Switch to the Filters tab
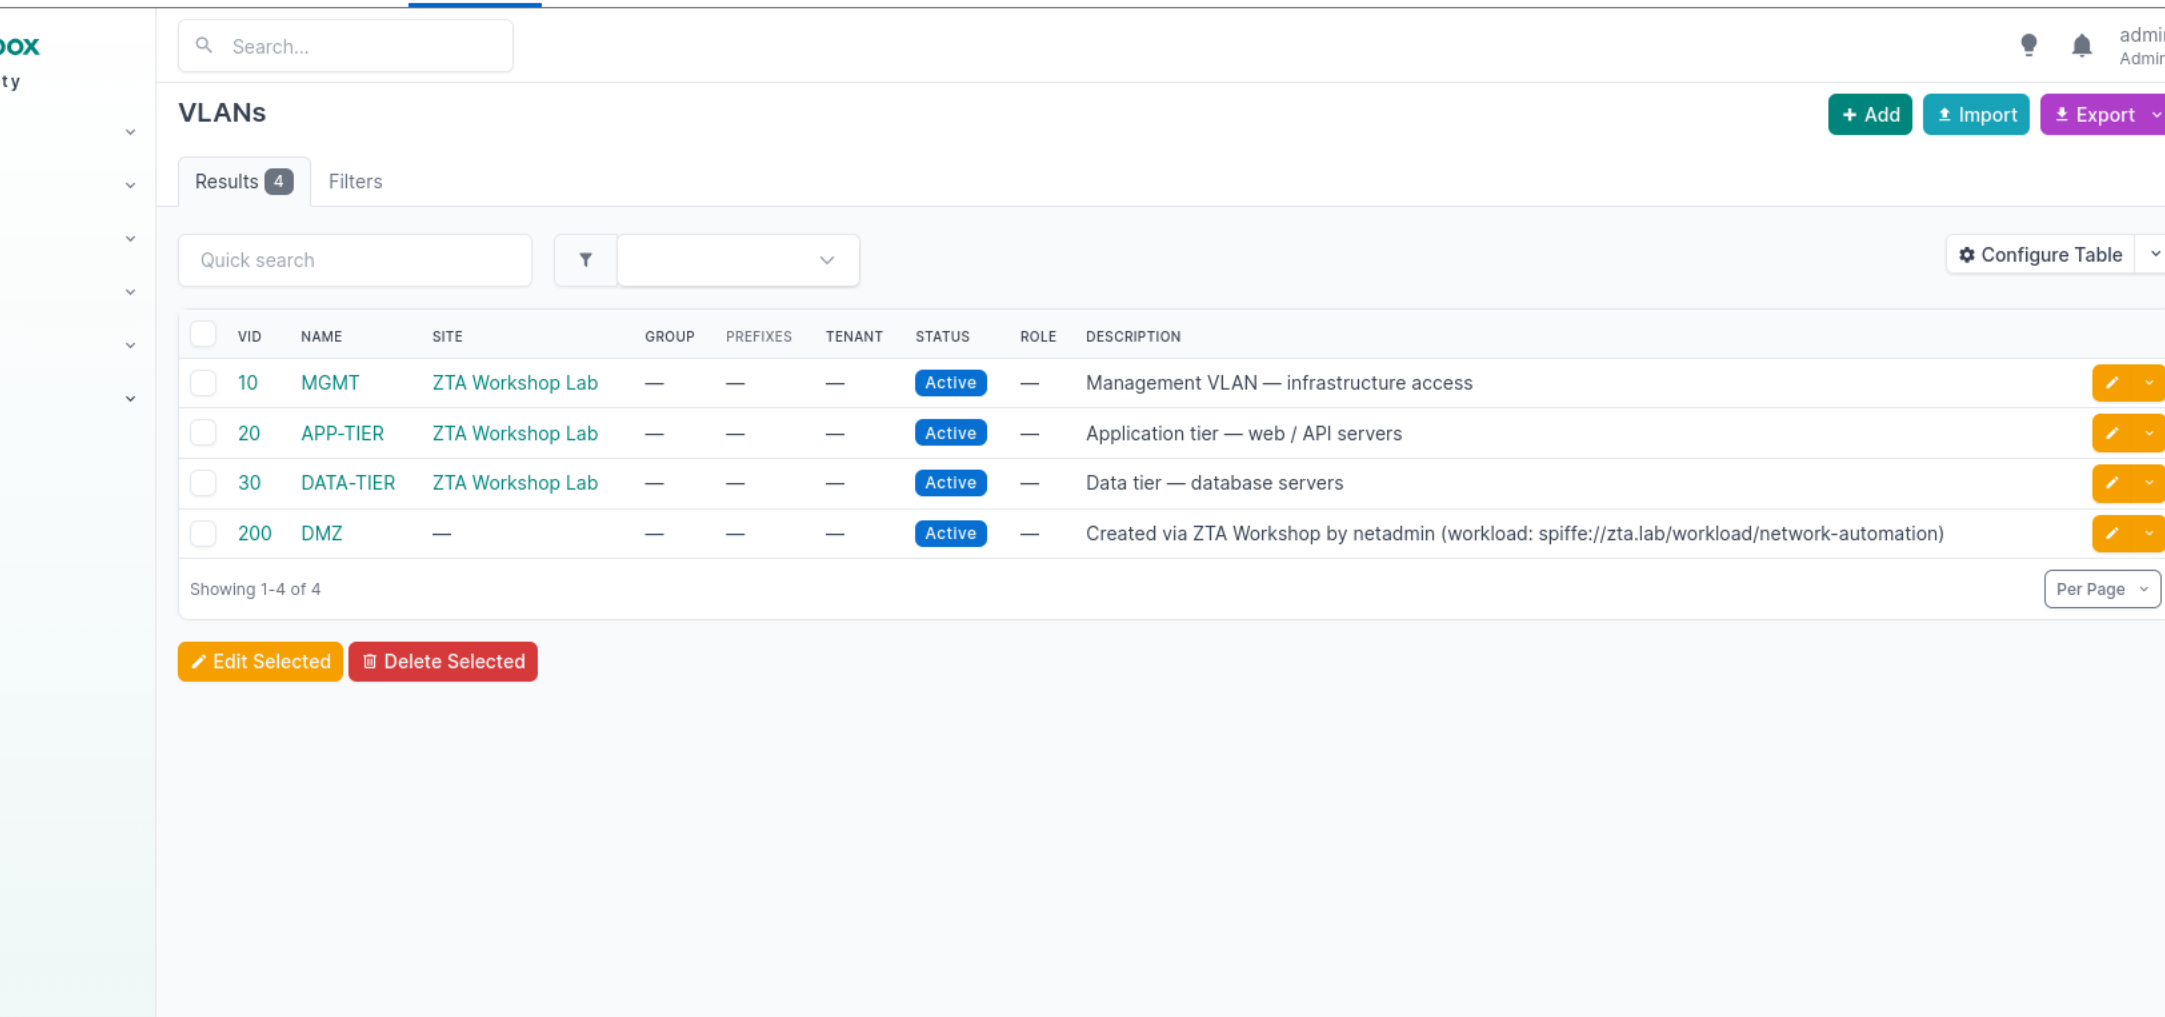 pyautogui.click(x=355, y=181)
